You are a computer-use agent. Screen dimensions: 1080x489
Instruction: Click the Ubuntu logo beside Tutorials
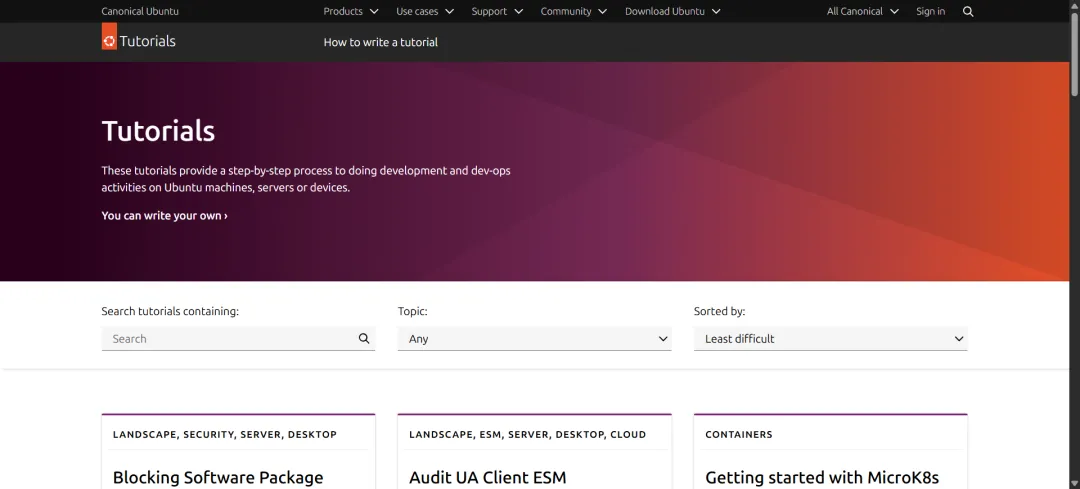coord(109,37)
